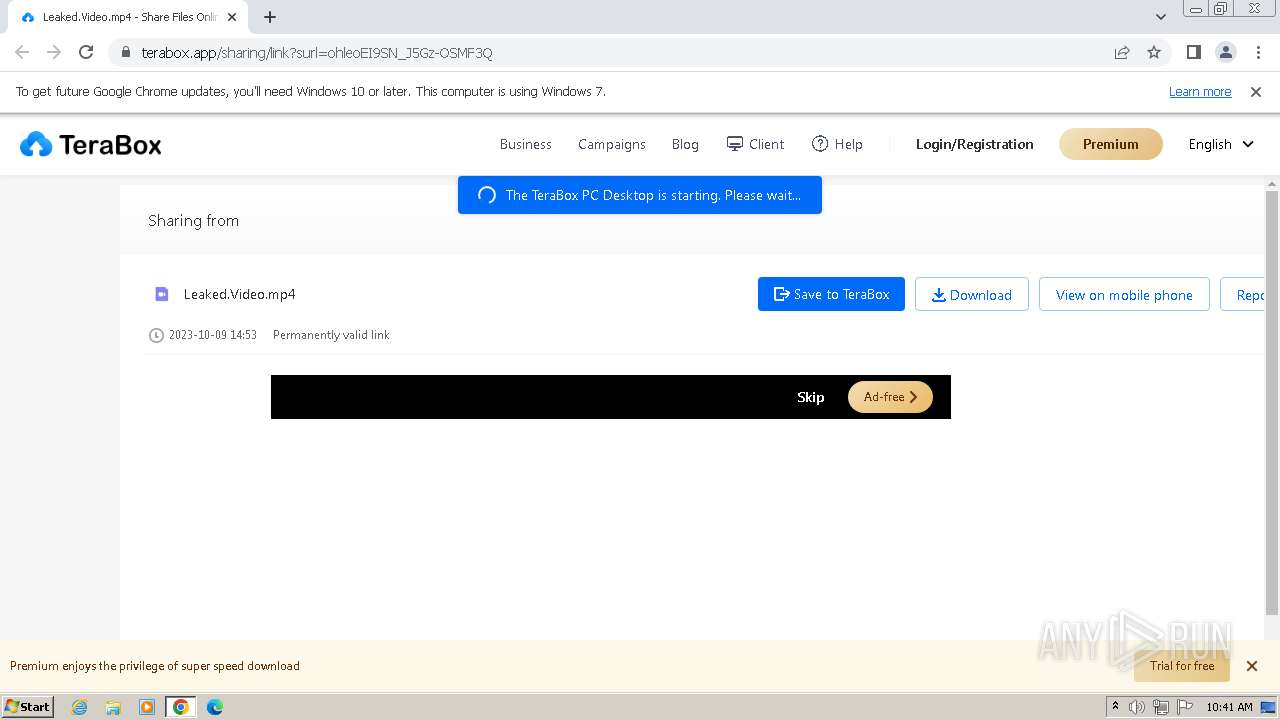Open File Explorer from taskbar

pyautogui.click(x=113, y=707)
